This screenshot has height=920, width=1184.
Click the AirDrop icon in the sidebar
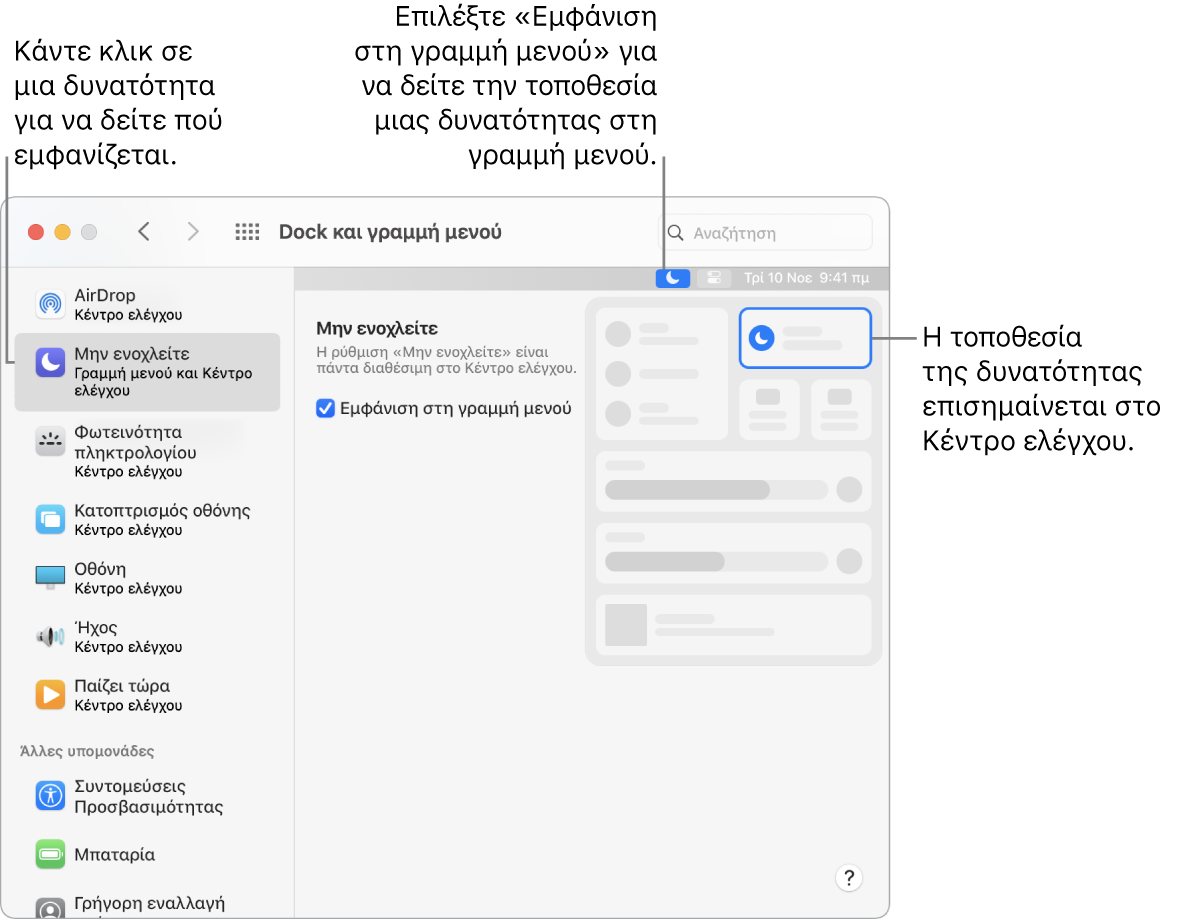tap(51, 304)
